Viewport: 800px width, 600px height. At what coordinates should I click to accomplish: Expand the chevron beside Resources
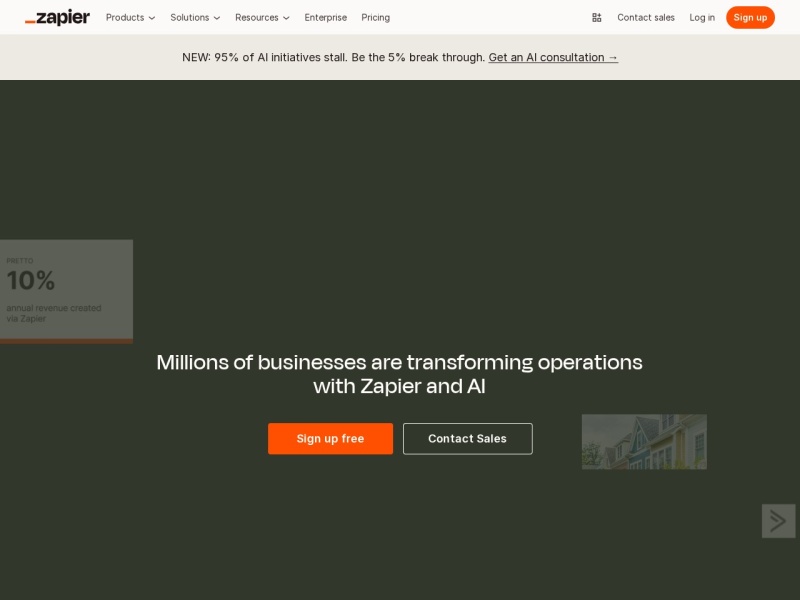tap(286, 18)
